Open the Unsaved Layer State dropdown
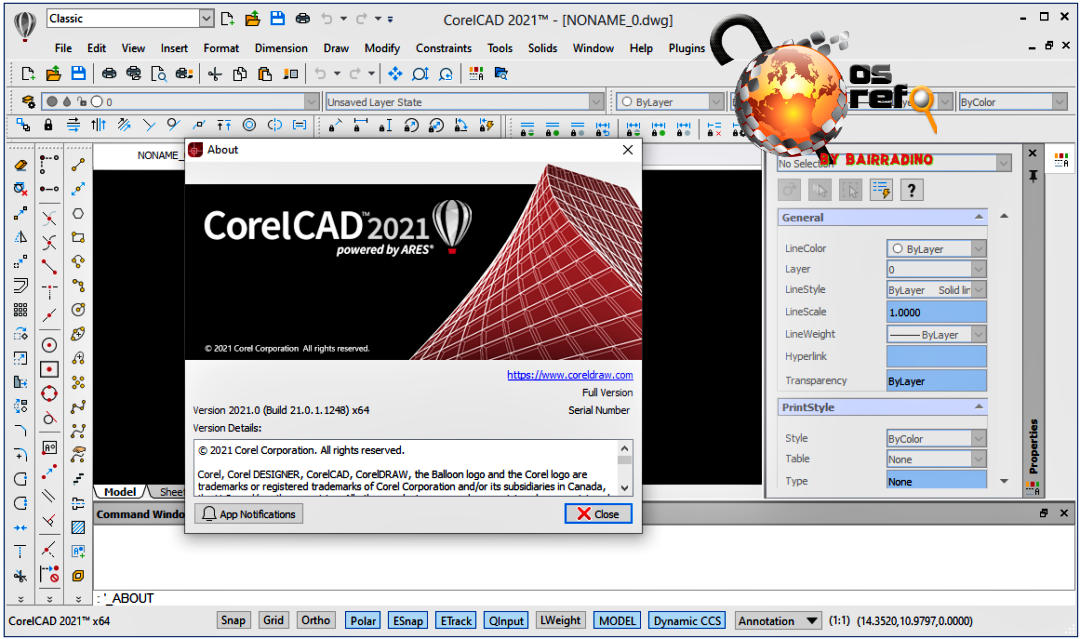The height and width of the screenshot is (639, 1080). tap(596, 102)
